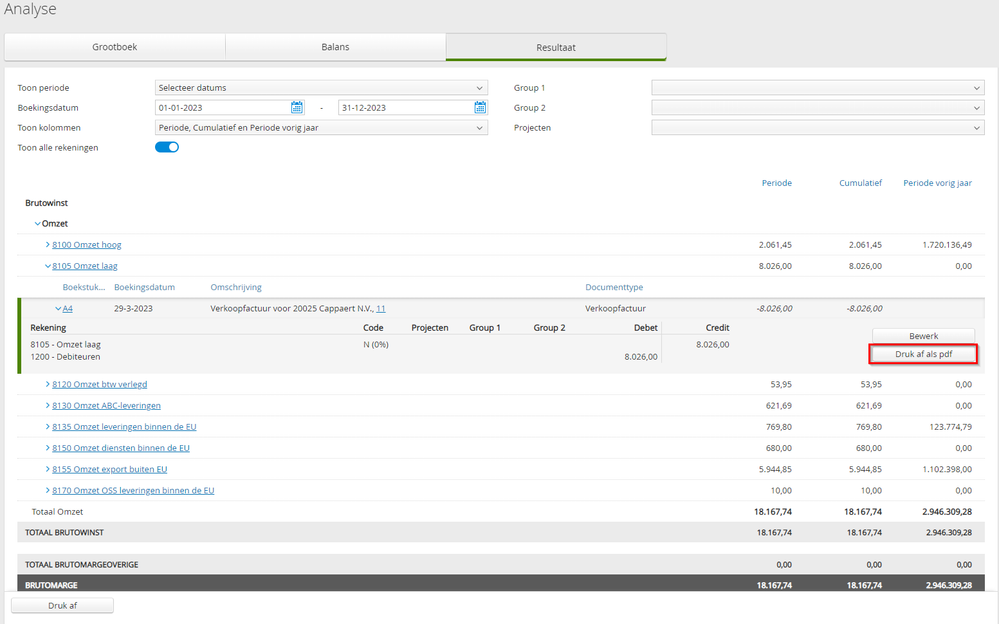Open the Toon periode dropdown
This screenshot has height=624, width=999.
point(321,88)
